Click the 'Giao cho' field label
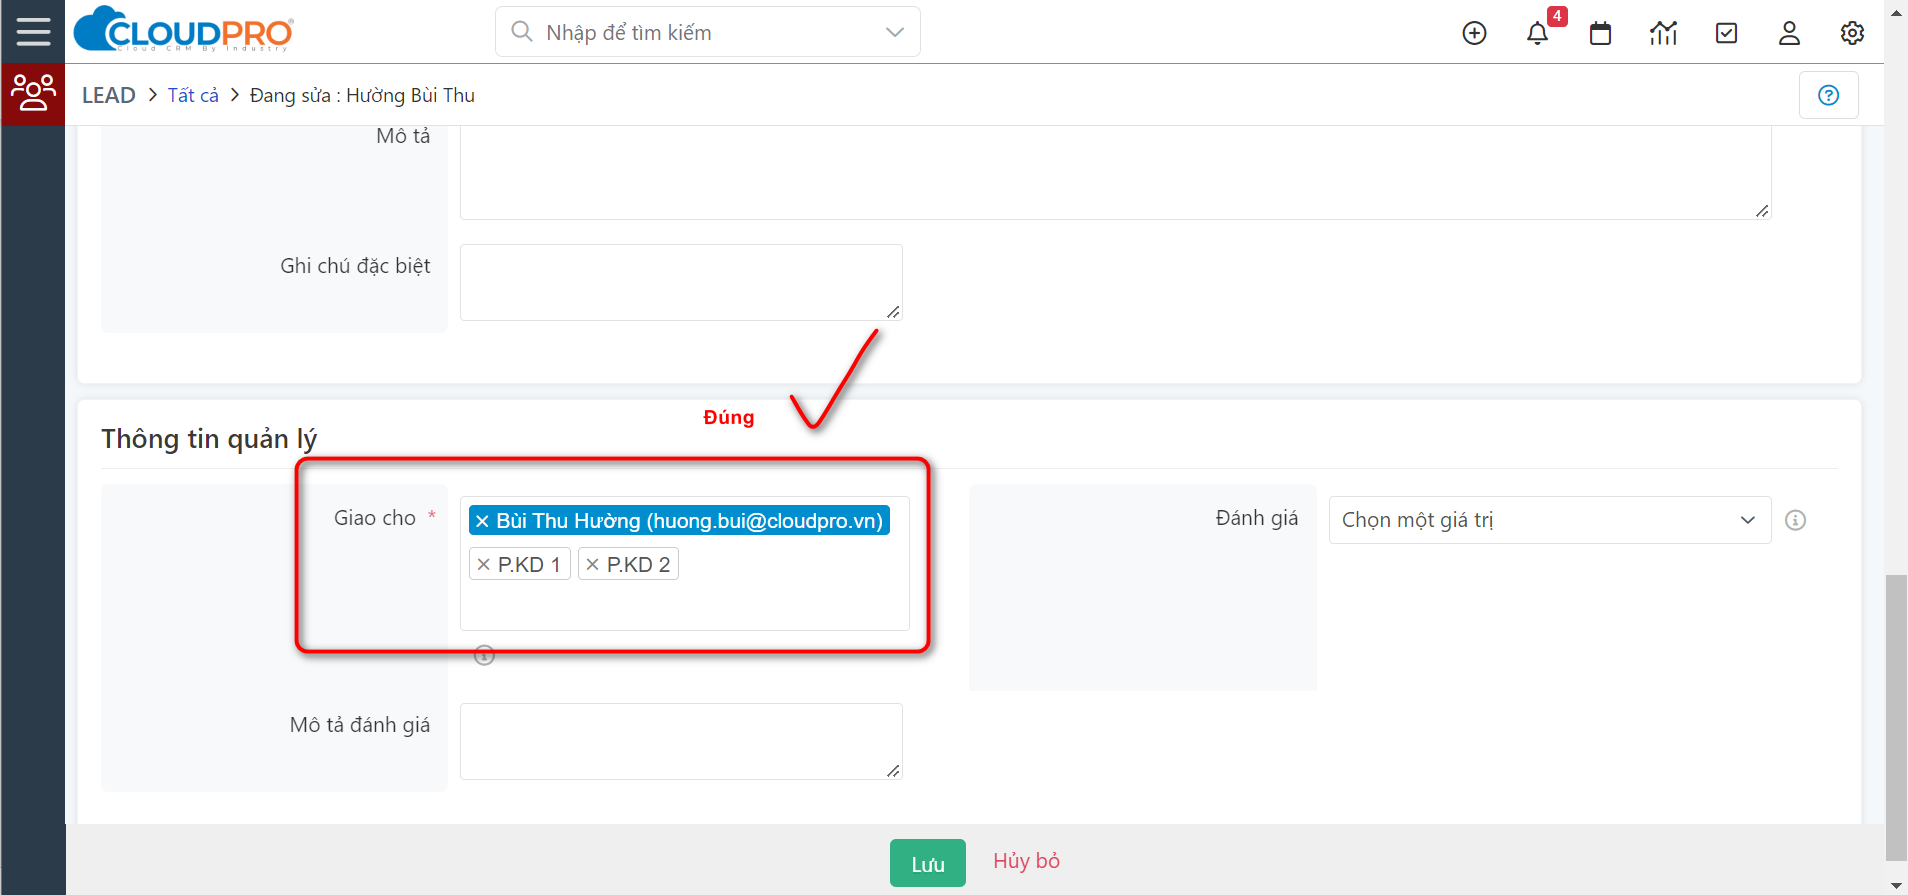 click(375, 518)
